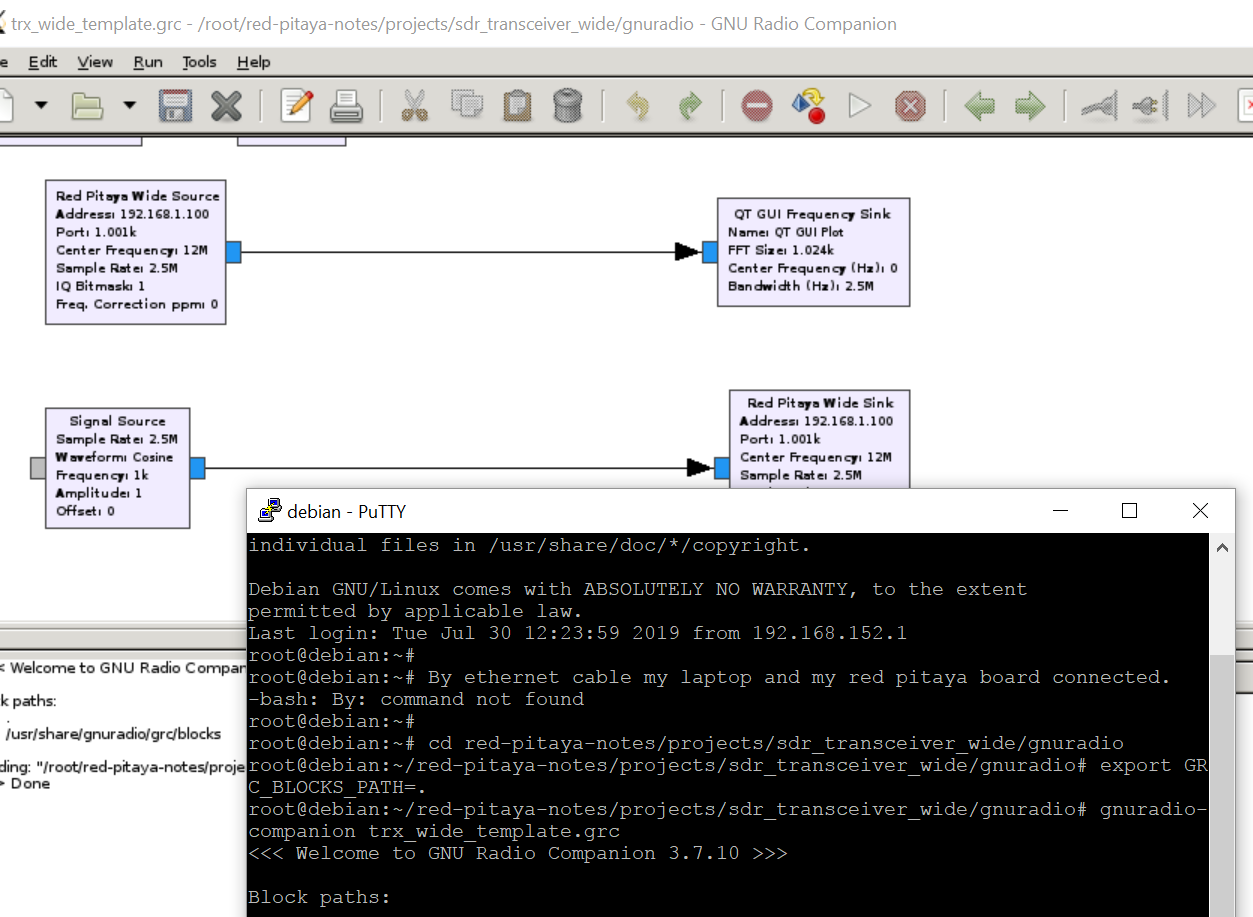The image size is (1253, 917).
Task: Execute the flow graph with play icon
Action: coord(860,105)
